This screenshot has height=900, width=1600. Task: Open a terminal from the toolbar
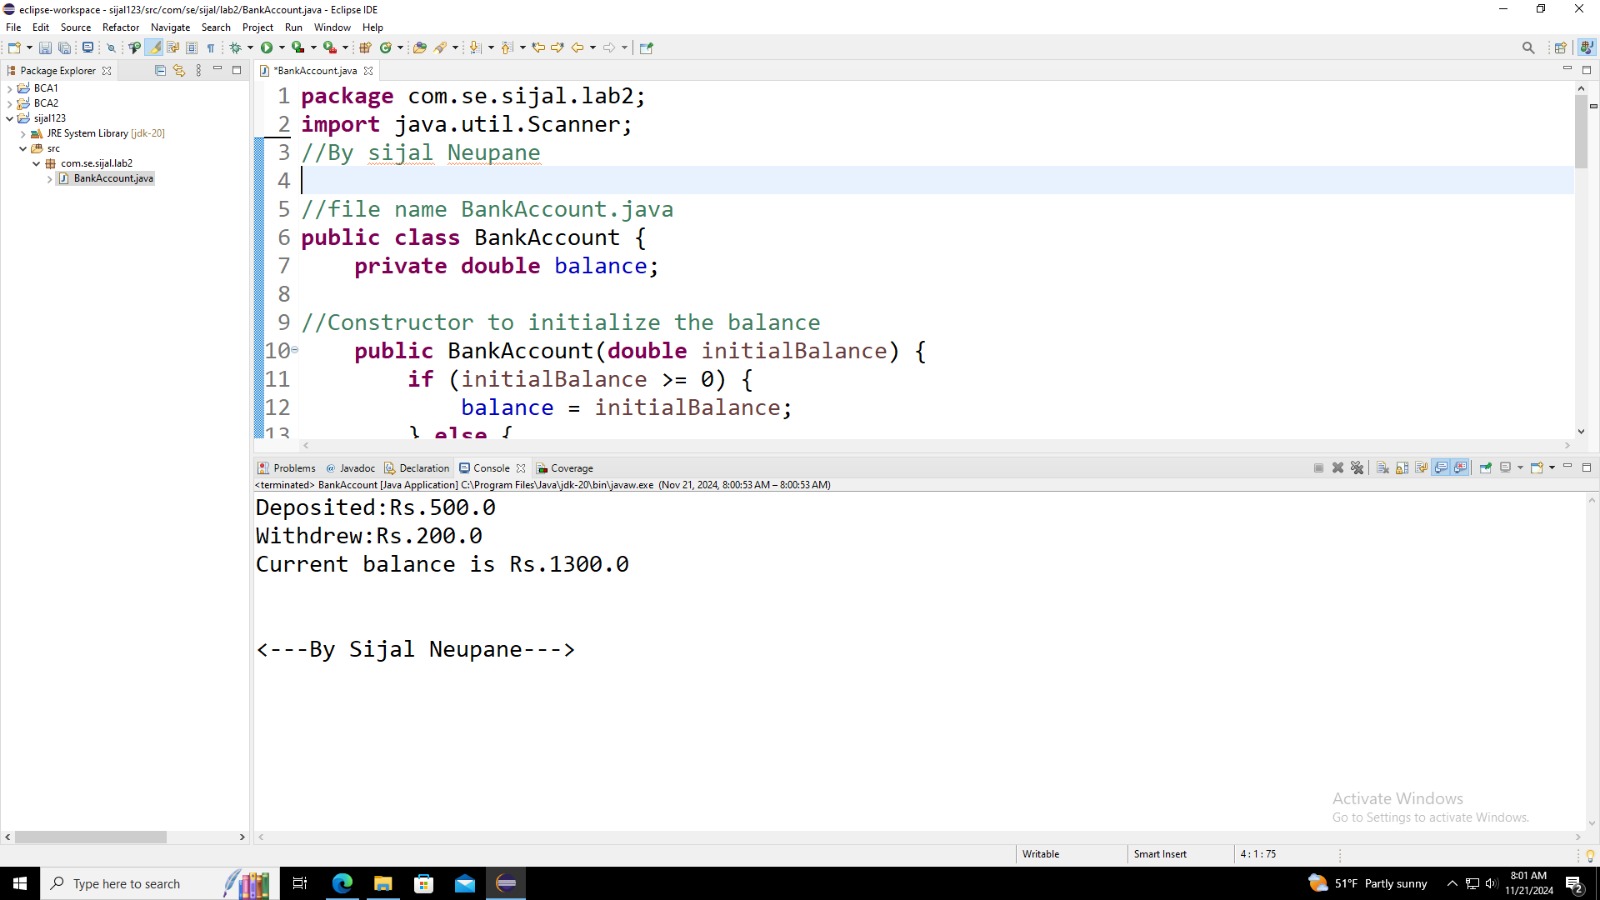[x=87, y=47]
